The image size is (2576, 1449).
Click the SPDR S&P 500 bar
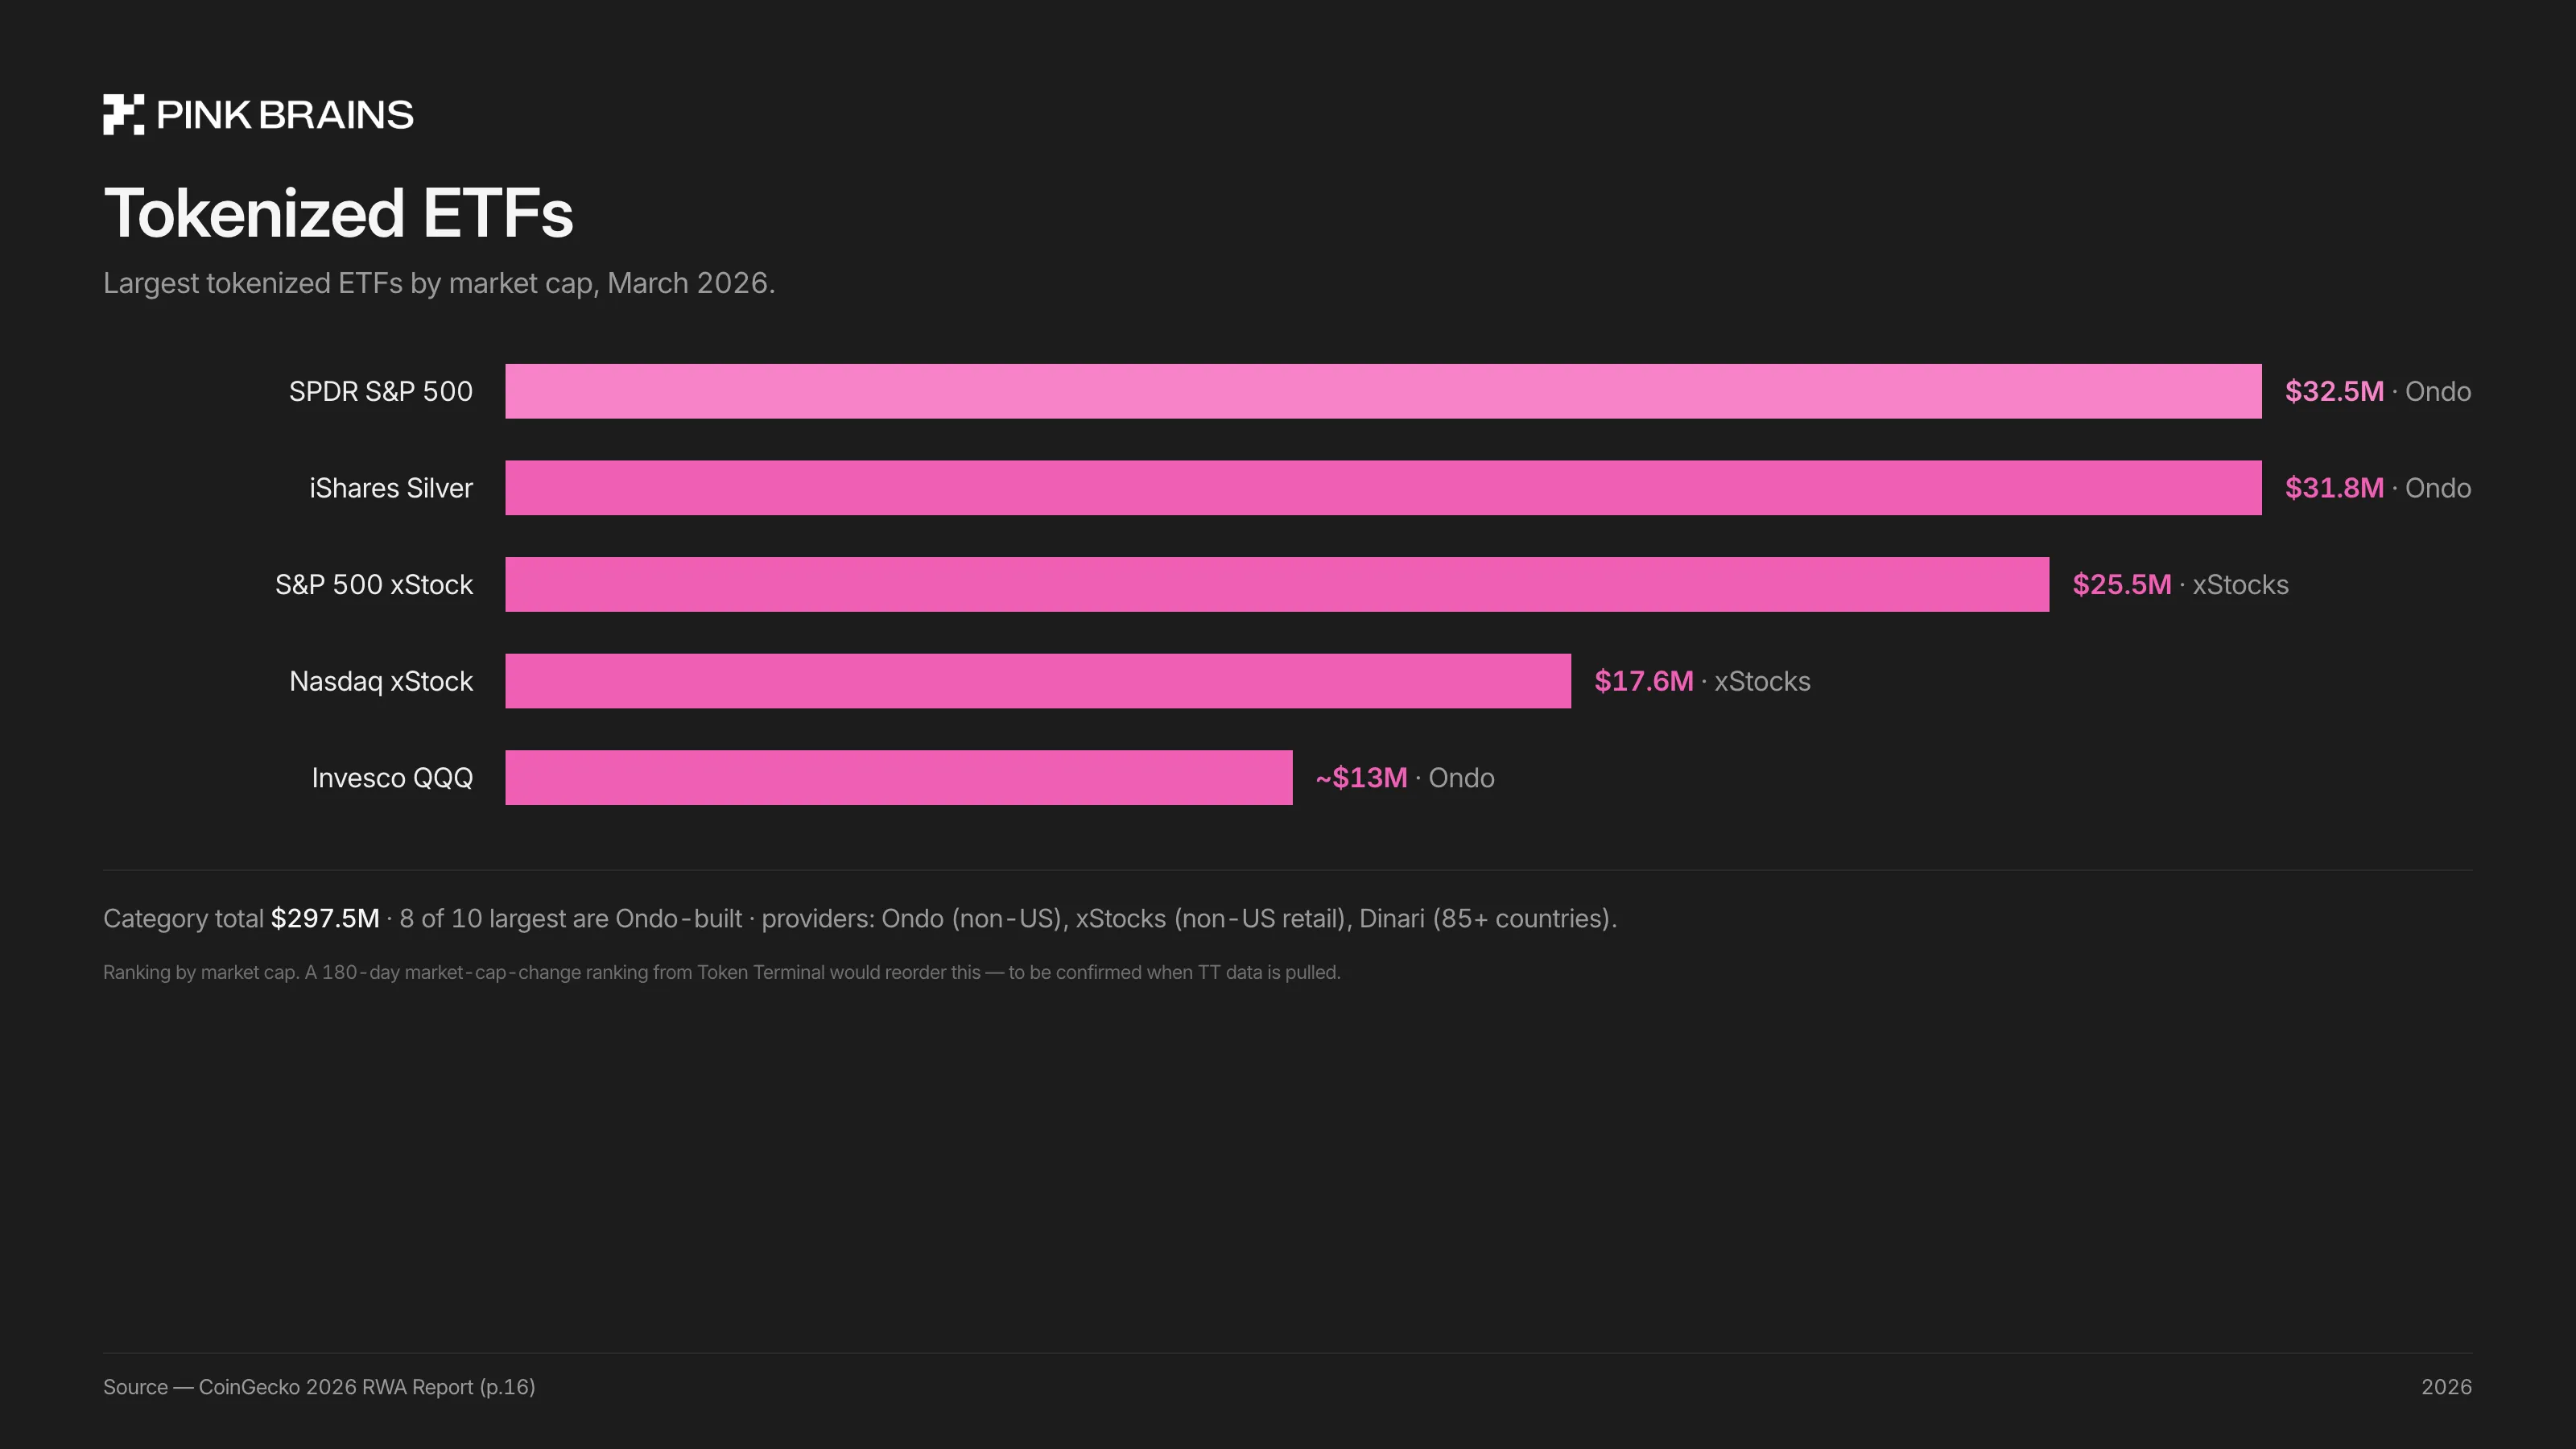1383,391
